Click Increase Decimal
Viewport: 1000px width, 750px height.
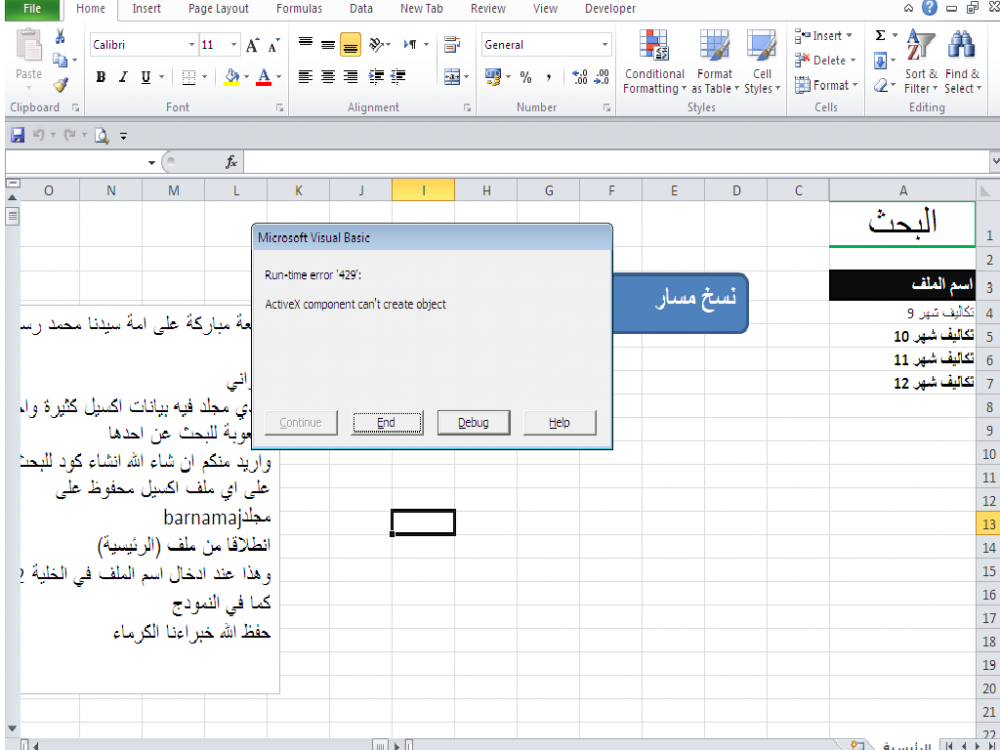[x=580, y=77]
